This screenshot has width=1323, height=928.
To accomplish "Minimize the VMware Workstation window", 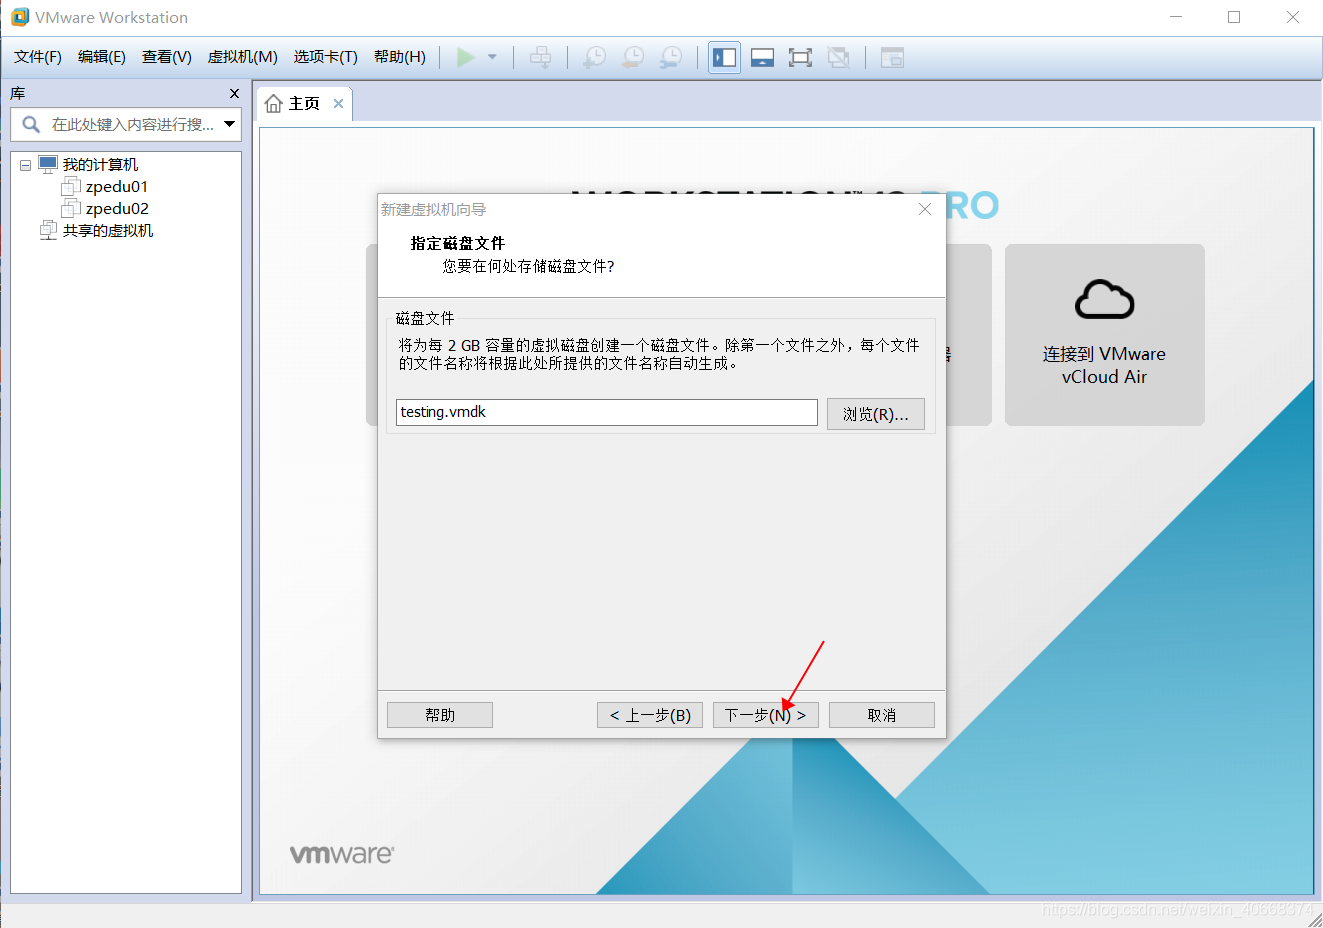I will click(1176, 17).
